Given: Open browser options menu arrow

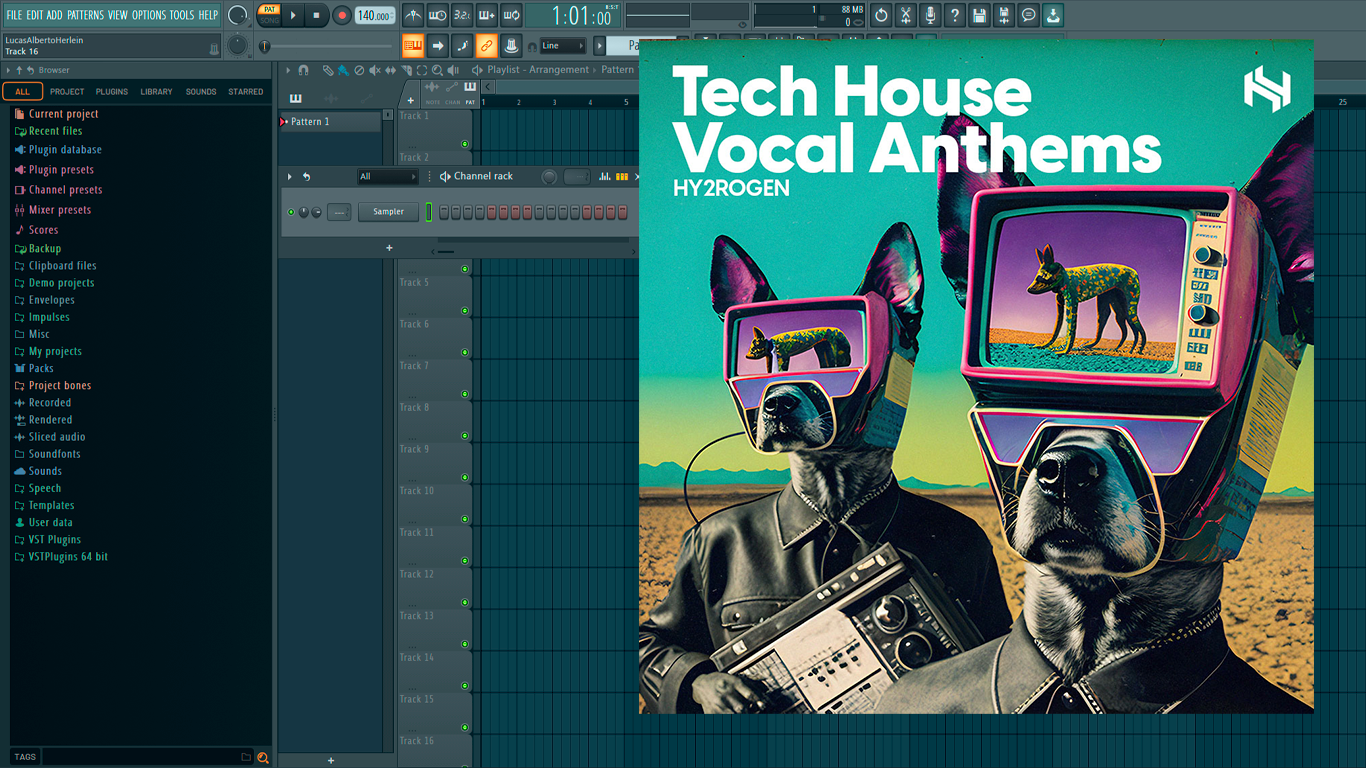Looking at the screenshot, I should pyautogui.click(x=8, y=70).
